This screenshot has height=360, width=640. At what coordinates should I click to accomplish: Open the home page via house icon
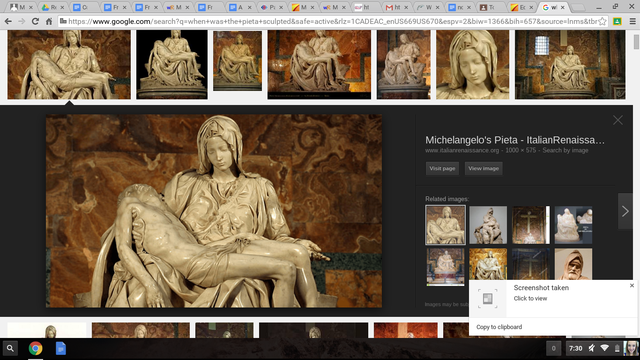(49, 21)
